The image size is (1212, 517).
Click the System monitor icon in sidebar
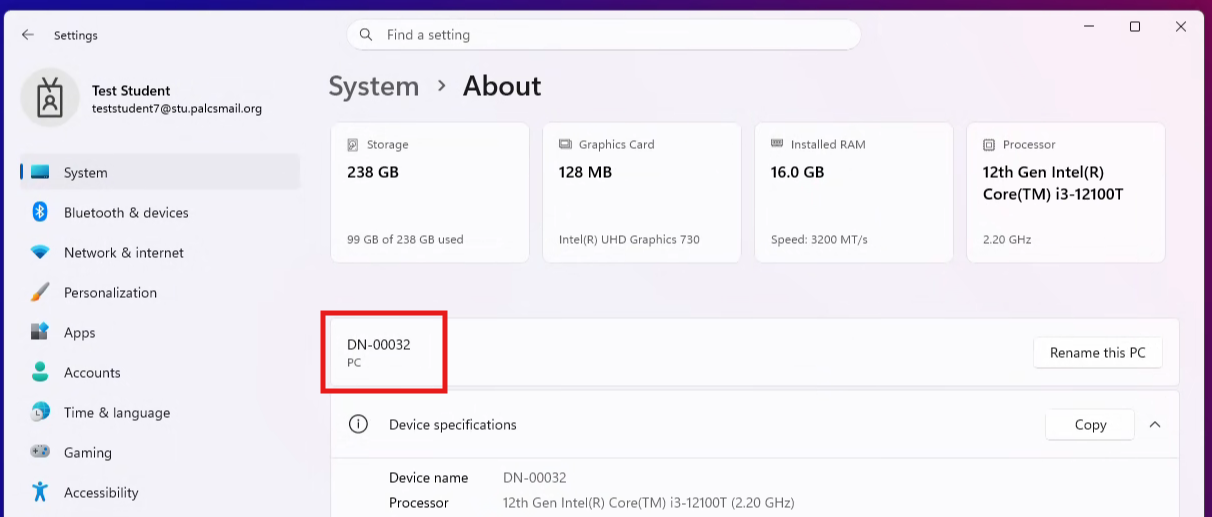[x=40, y=172]
